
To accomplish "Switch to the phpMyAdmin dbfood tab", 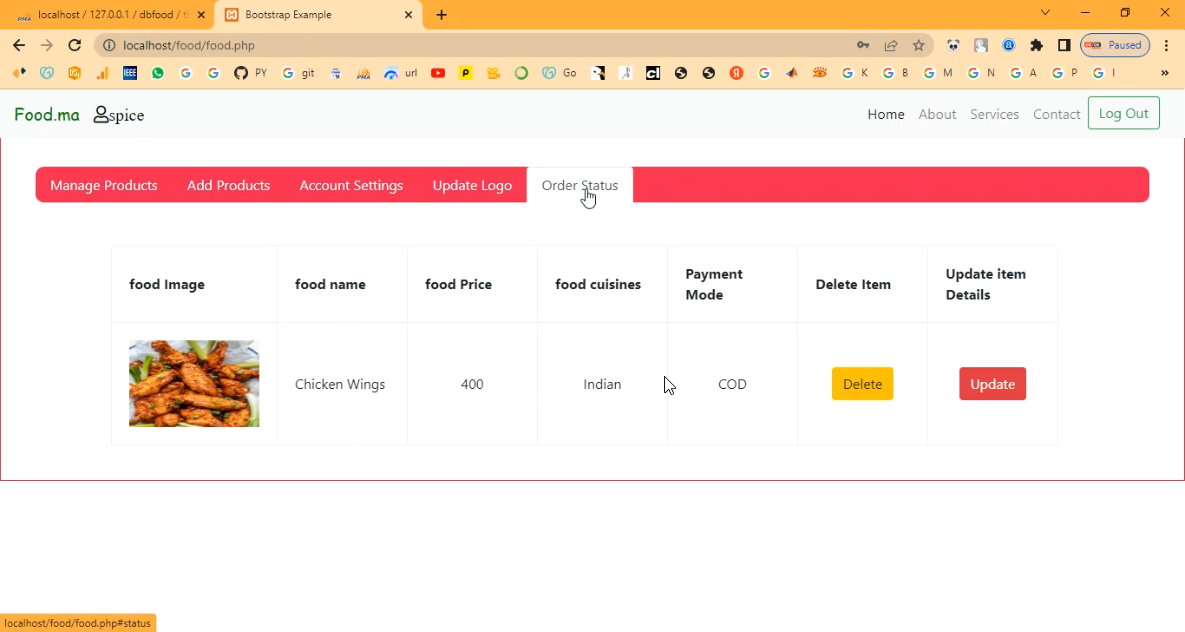I will (107, 14).
